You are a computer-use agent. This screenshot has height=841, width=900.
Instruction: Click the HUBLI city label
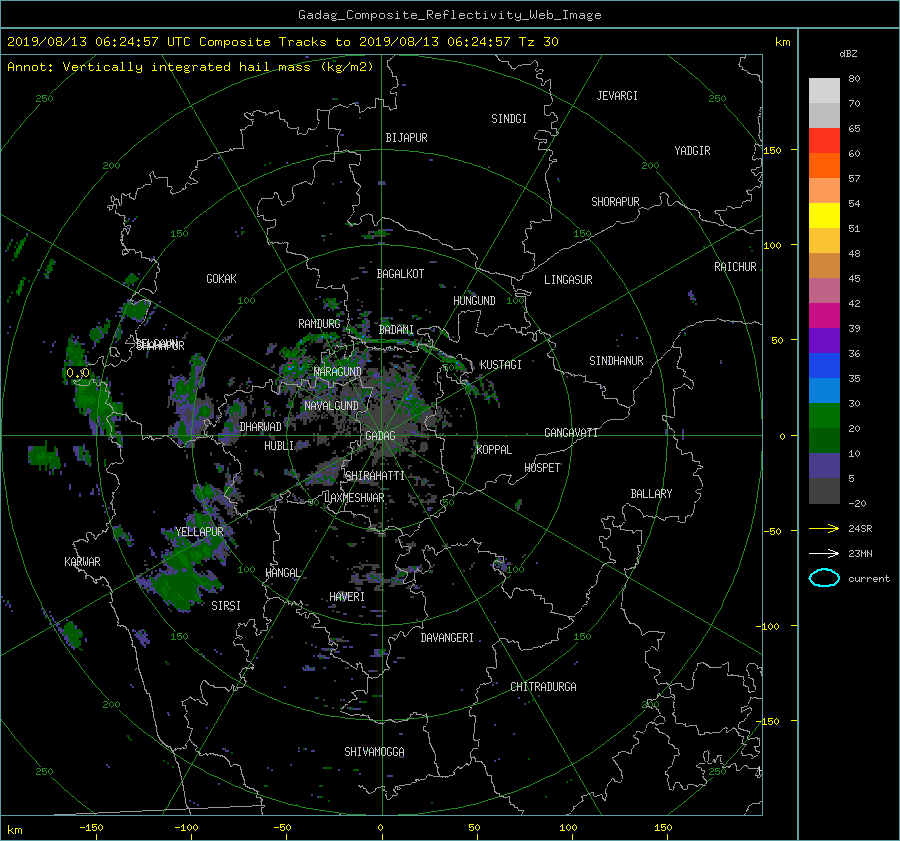279,446
